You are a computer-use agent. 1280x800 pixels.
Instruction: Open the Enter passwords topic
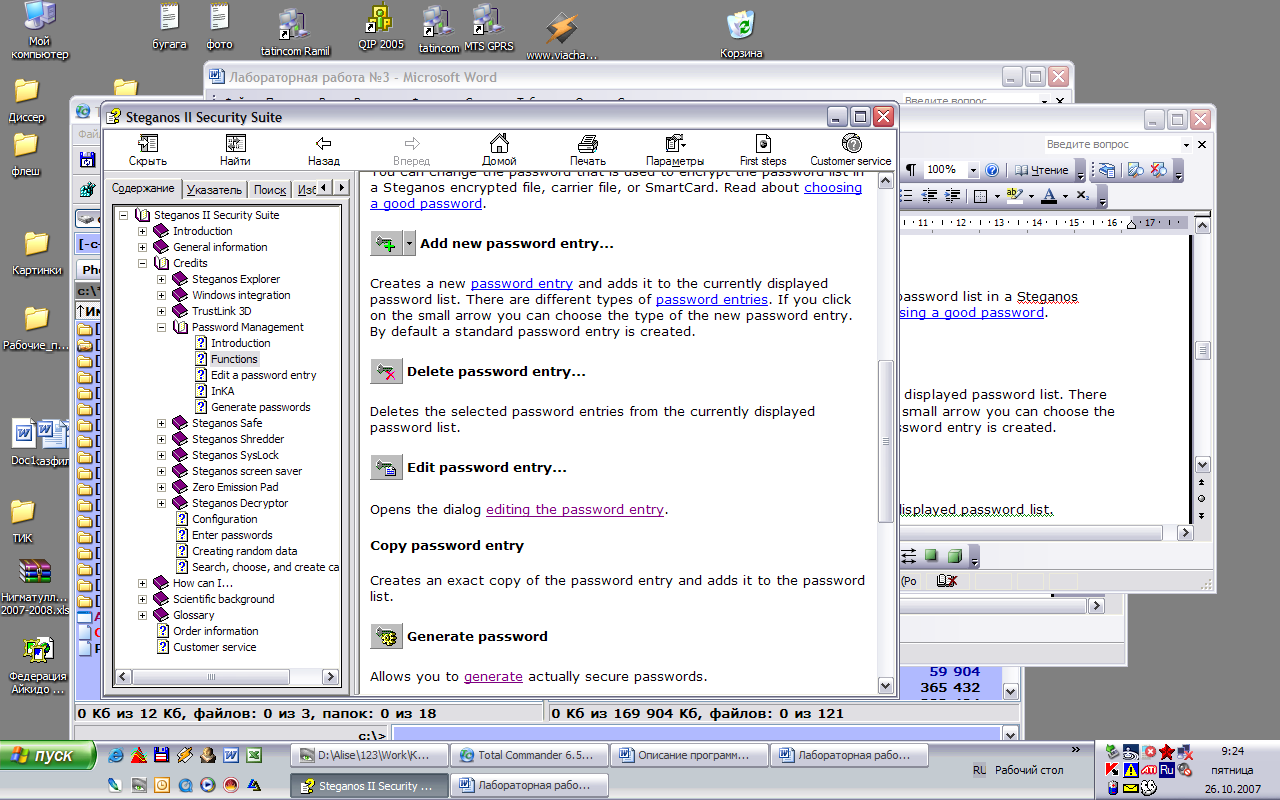tap(232, 535)
